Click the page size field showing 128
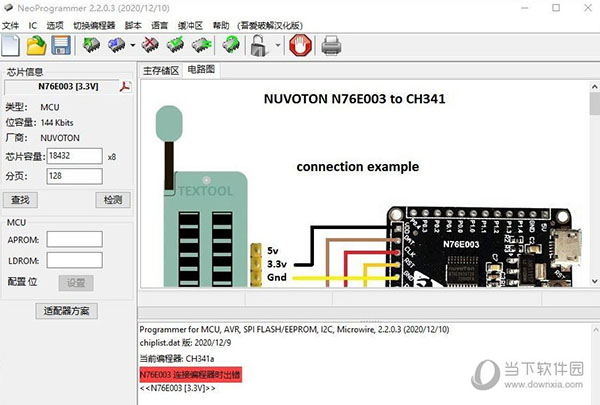The width and height of the screenshot is (600, 405). (x=75, y=176)
